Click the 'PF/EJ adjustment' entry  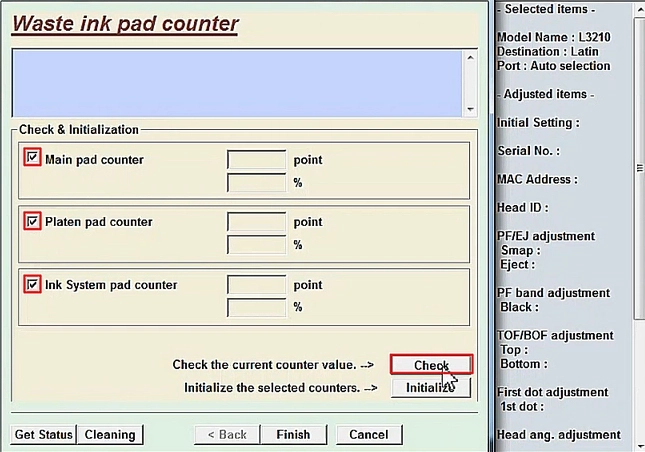pyautogui.click(x=546, y=236)
